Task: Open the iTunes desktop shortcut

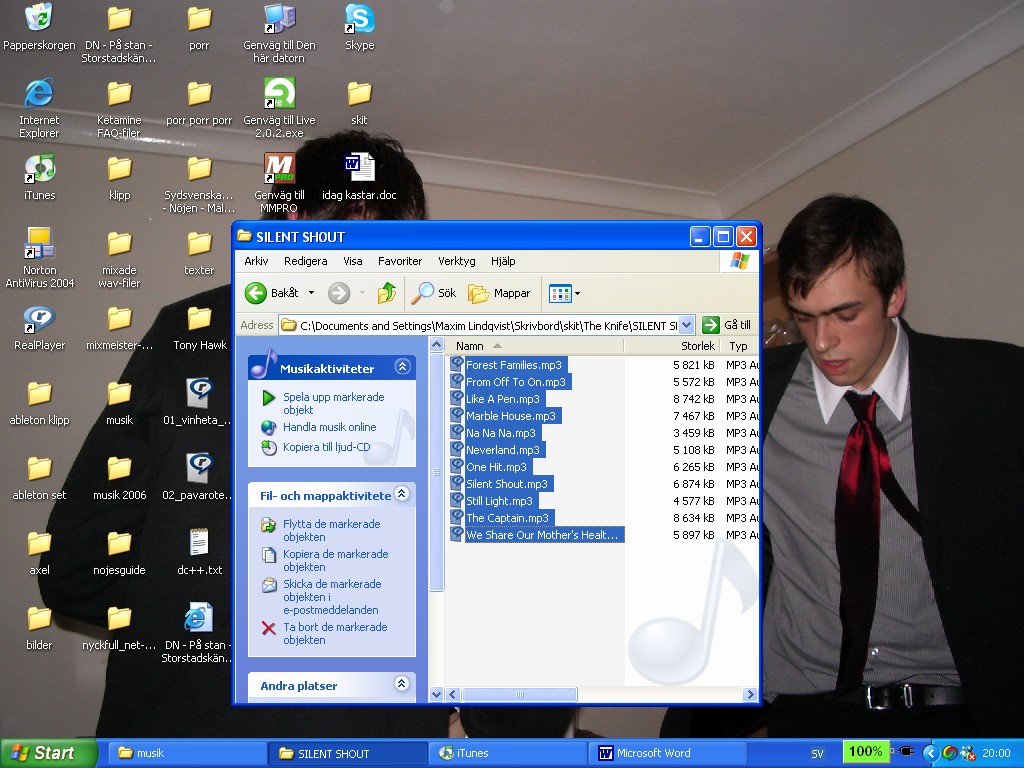Action: pyautogui.click(x=40, y=176)
